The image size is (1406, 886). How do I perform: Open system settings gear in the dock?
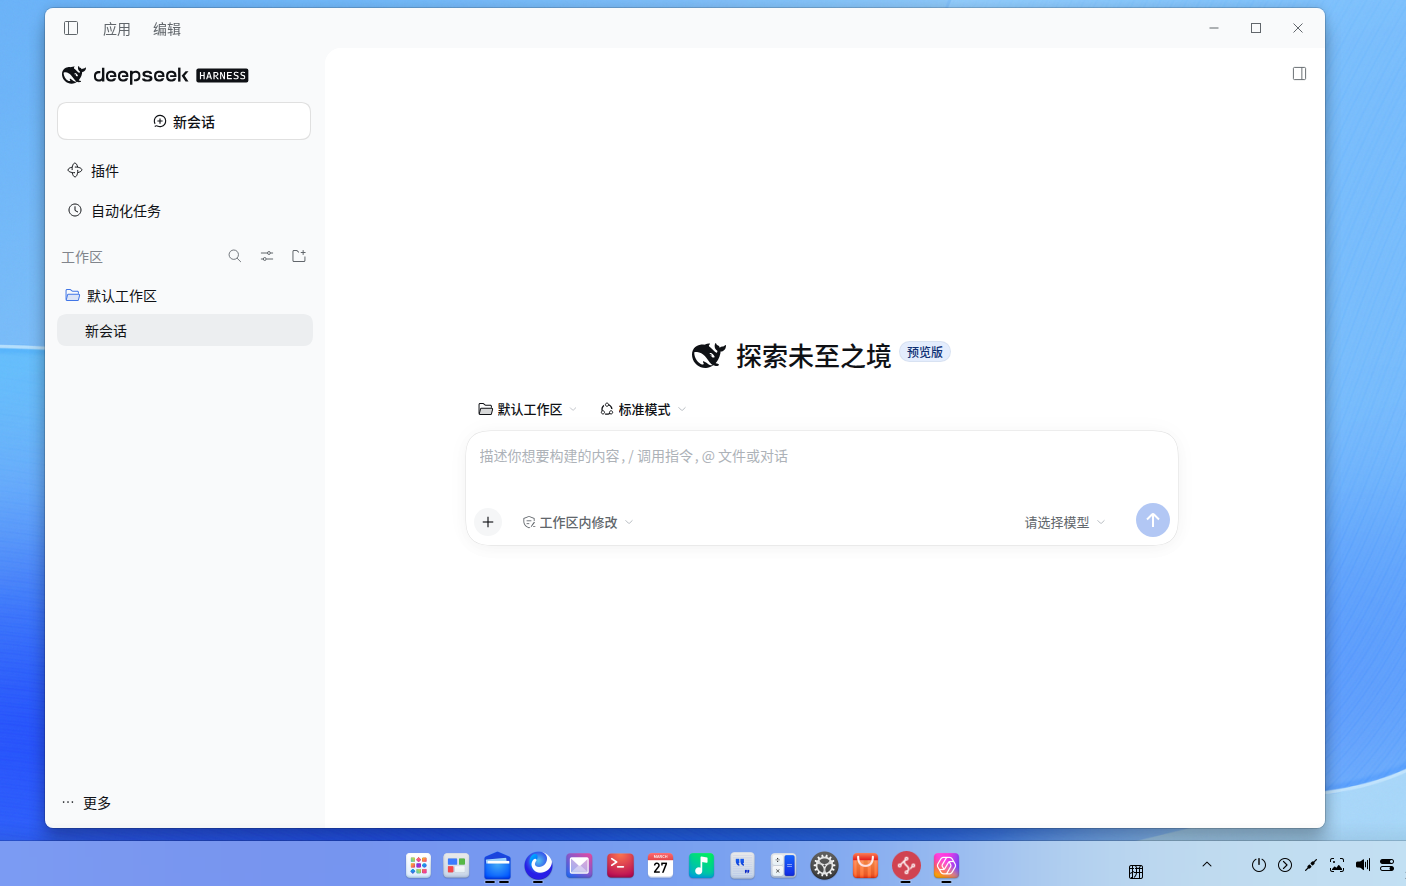coord(824,865)
